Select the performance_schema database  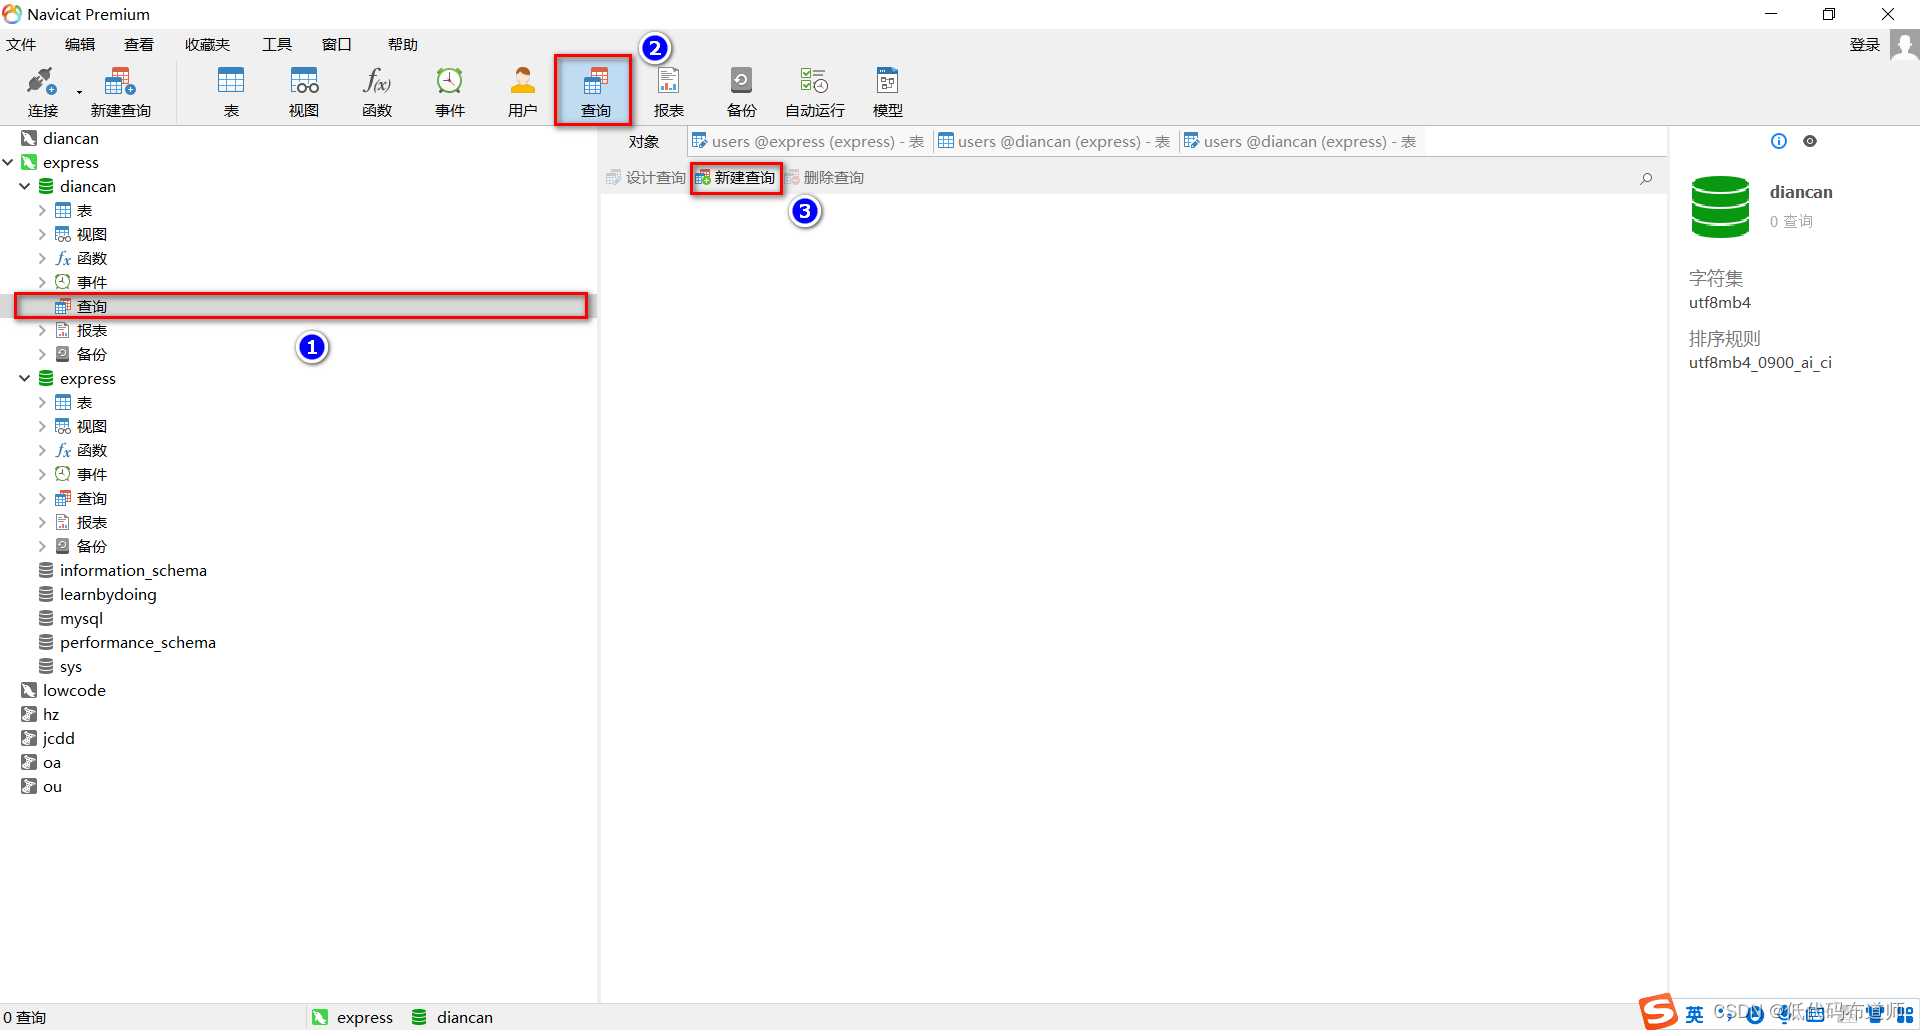138,642
